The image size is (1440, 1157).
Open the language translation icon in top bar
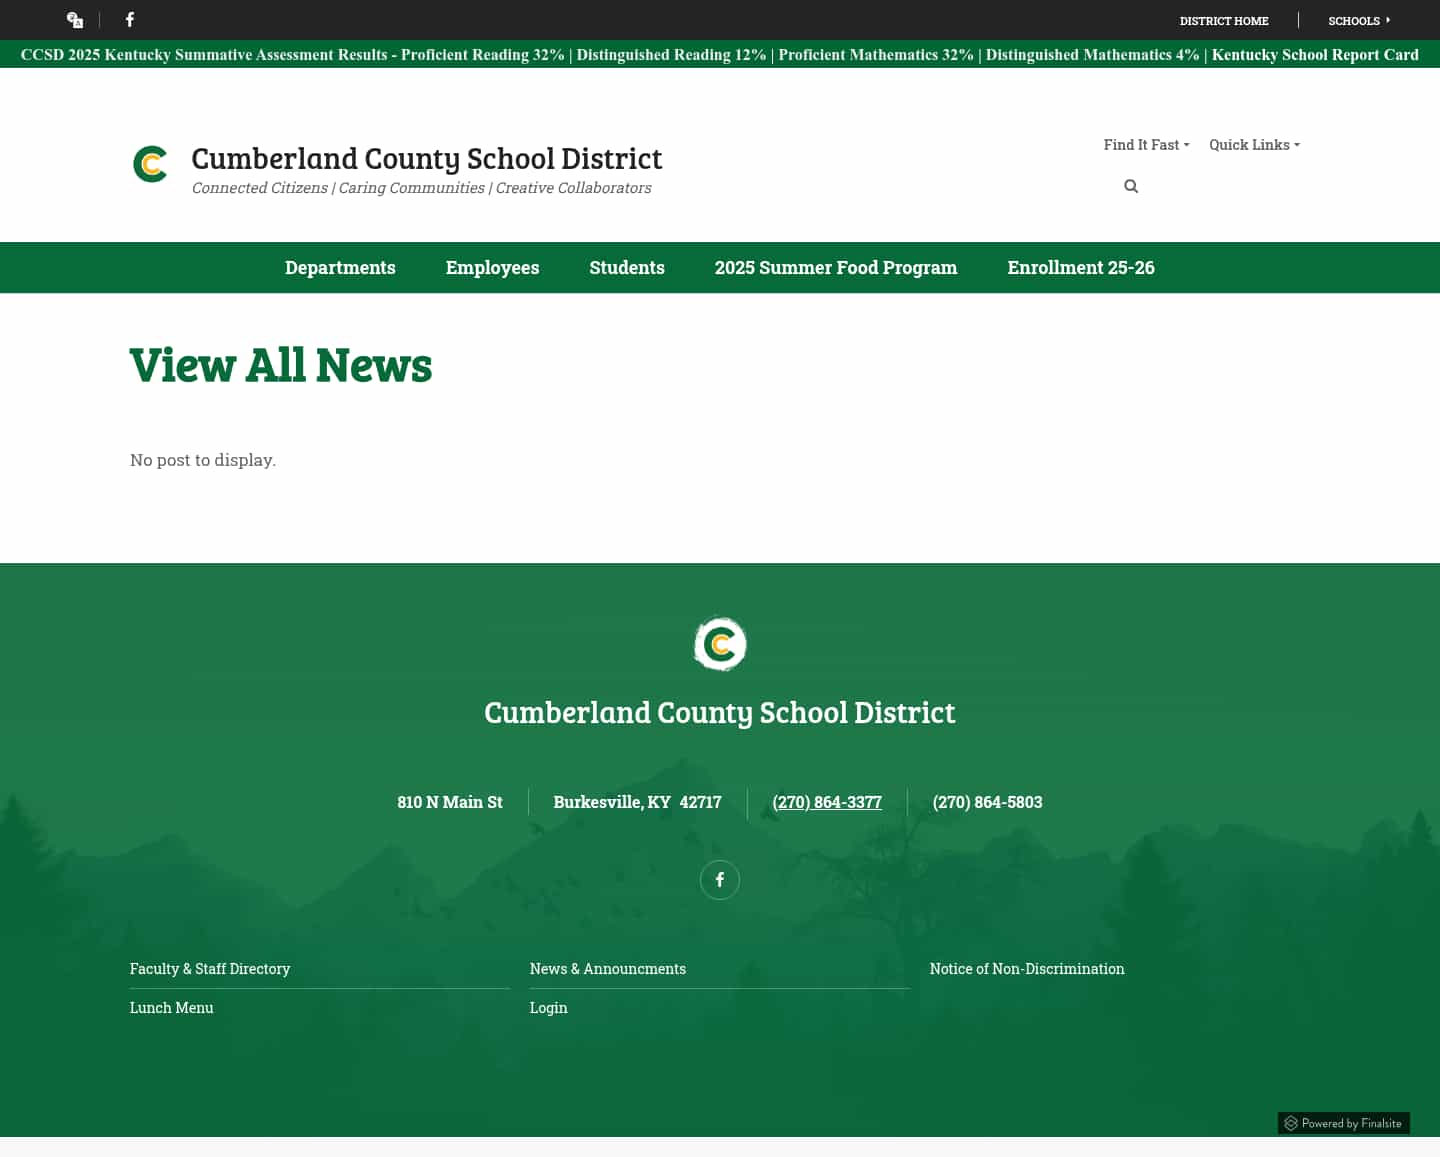coord(74,19)
